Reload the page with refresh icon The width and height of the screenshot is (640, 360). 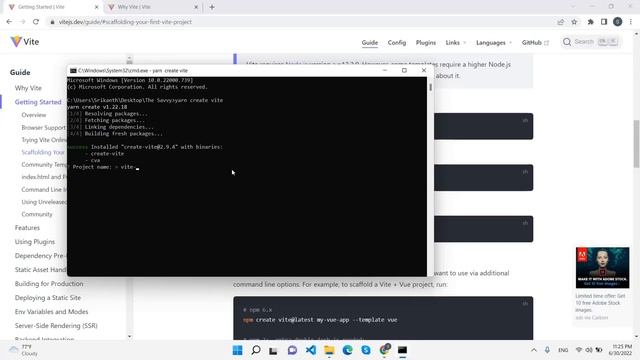(36, 22)
